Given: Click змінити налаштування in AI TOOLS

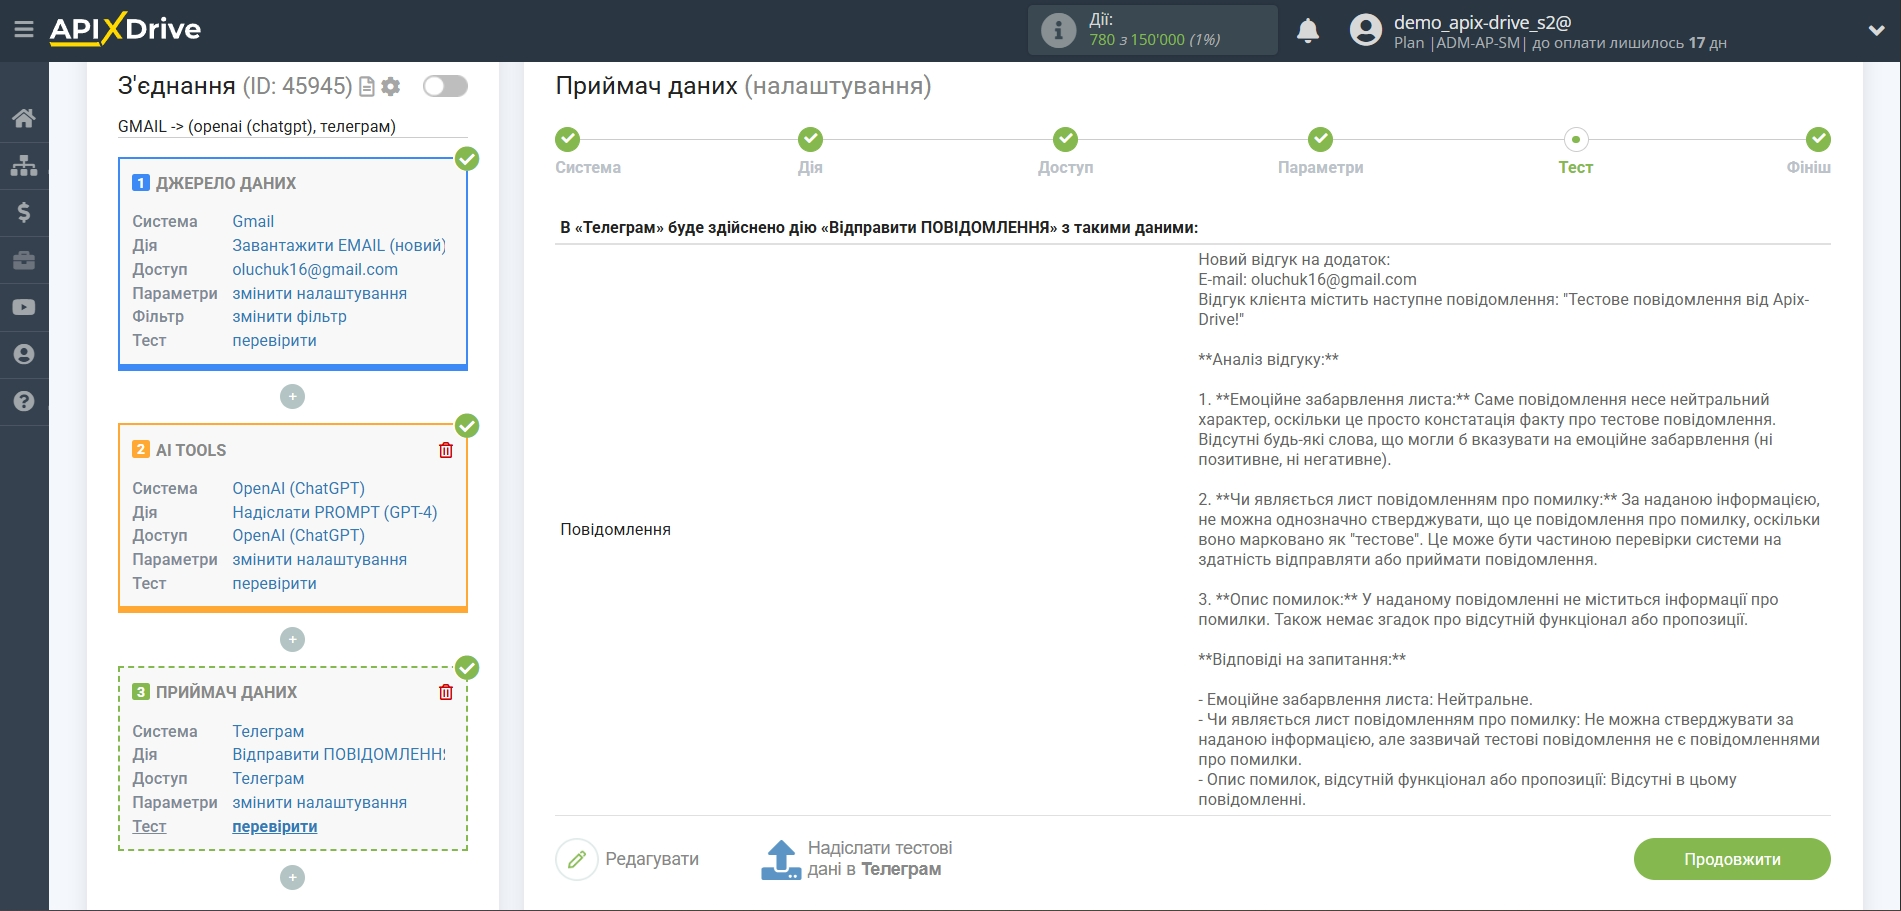Looking at the screenshot, I should [x=320, y=560].
